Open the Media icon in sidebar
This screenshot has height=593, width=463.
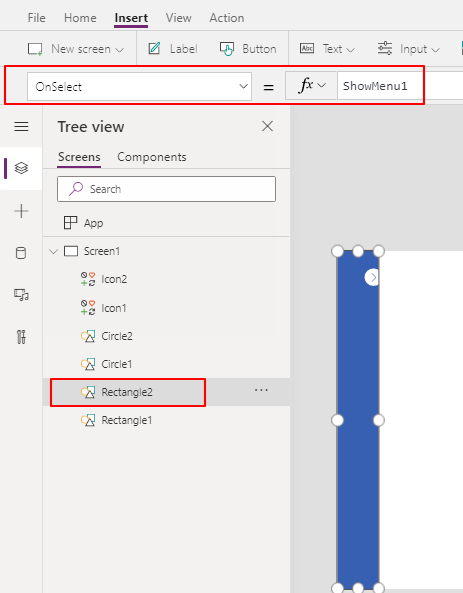point(21,294)
